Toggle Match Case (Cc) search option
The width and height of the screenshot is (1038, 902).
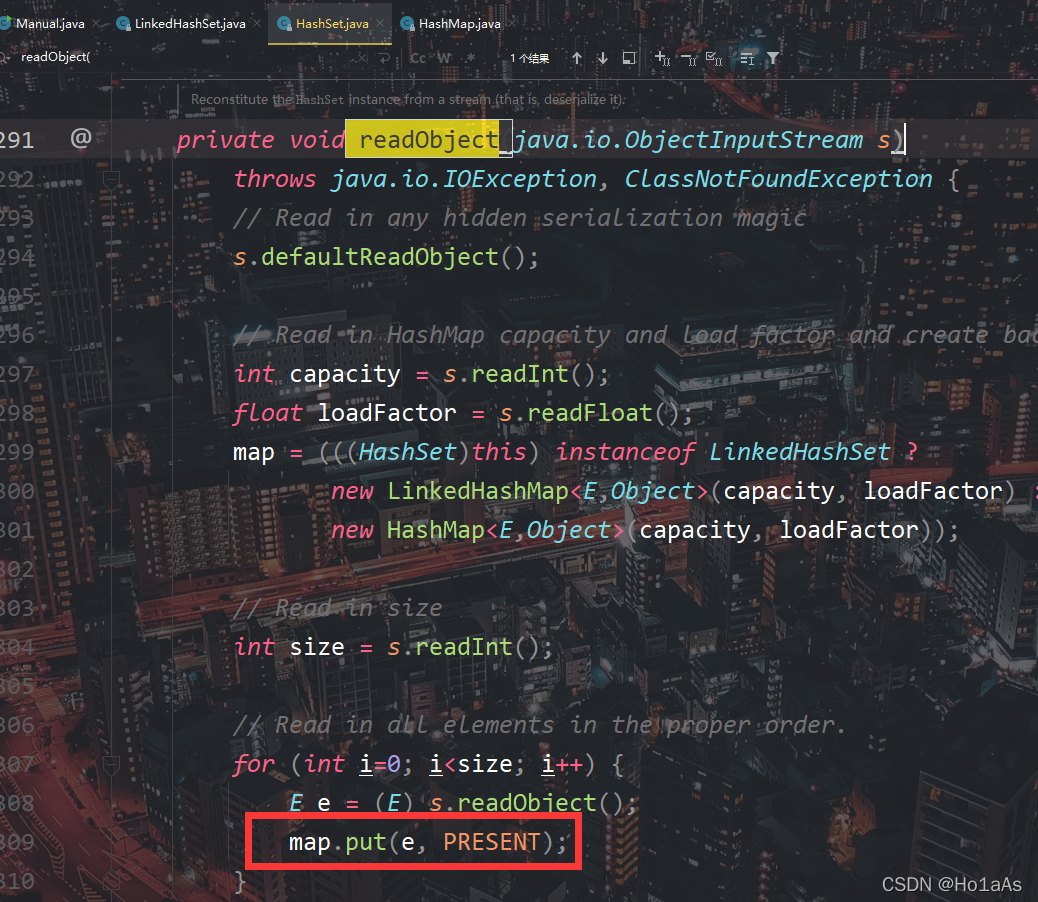coord(418,58)
